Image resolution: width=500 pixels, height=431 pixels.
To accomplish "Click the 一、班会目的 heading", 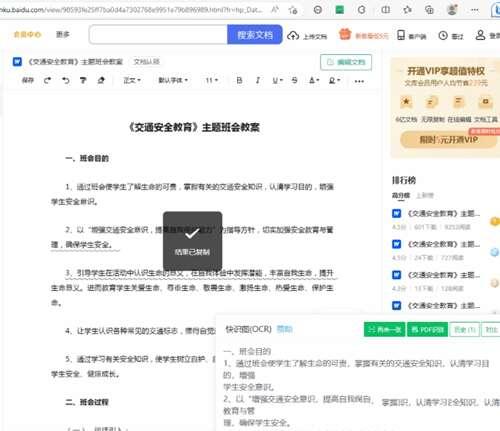I will pyautogui.click(x=87, y=158).
